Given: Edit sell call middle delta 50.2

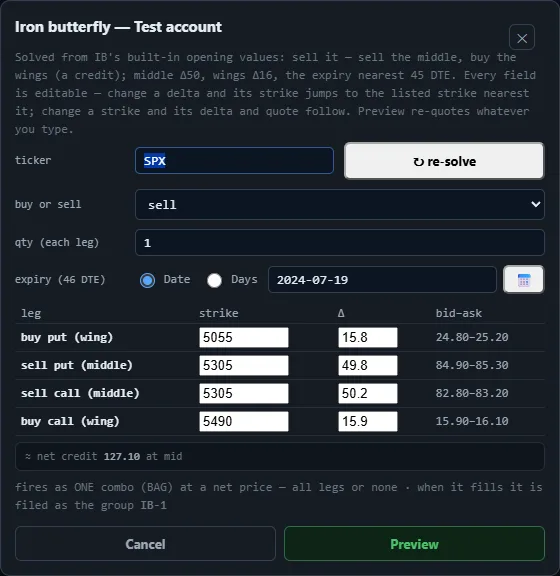Looking at the screenshot, I should [368, 393].
